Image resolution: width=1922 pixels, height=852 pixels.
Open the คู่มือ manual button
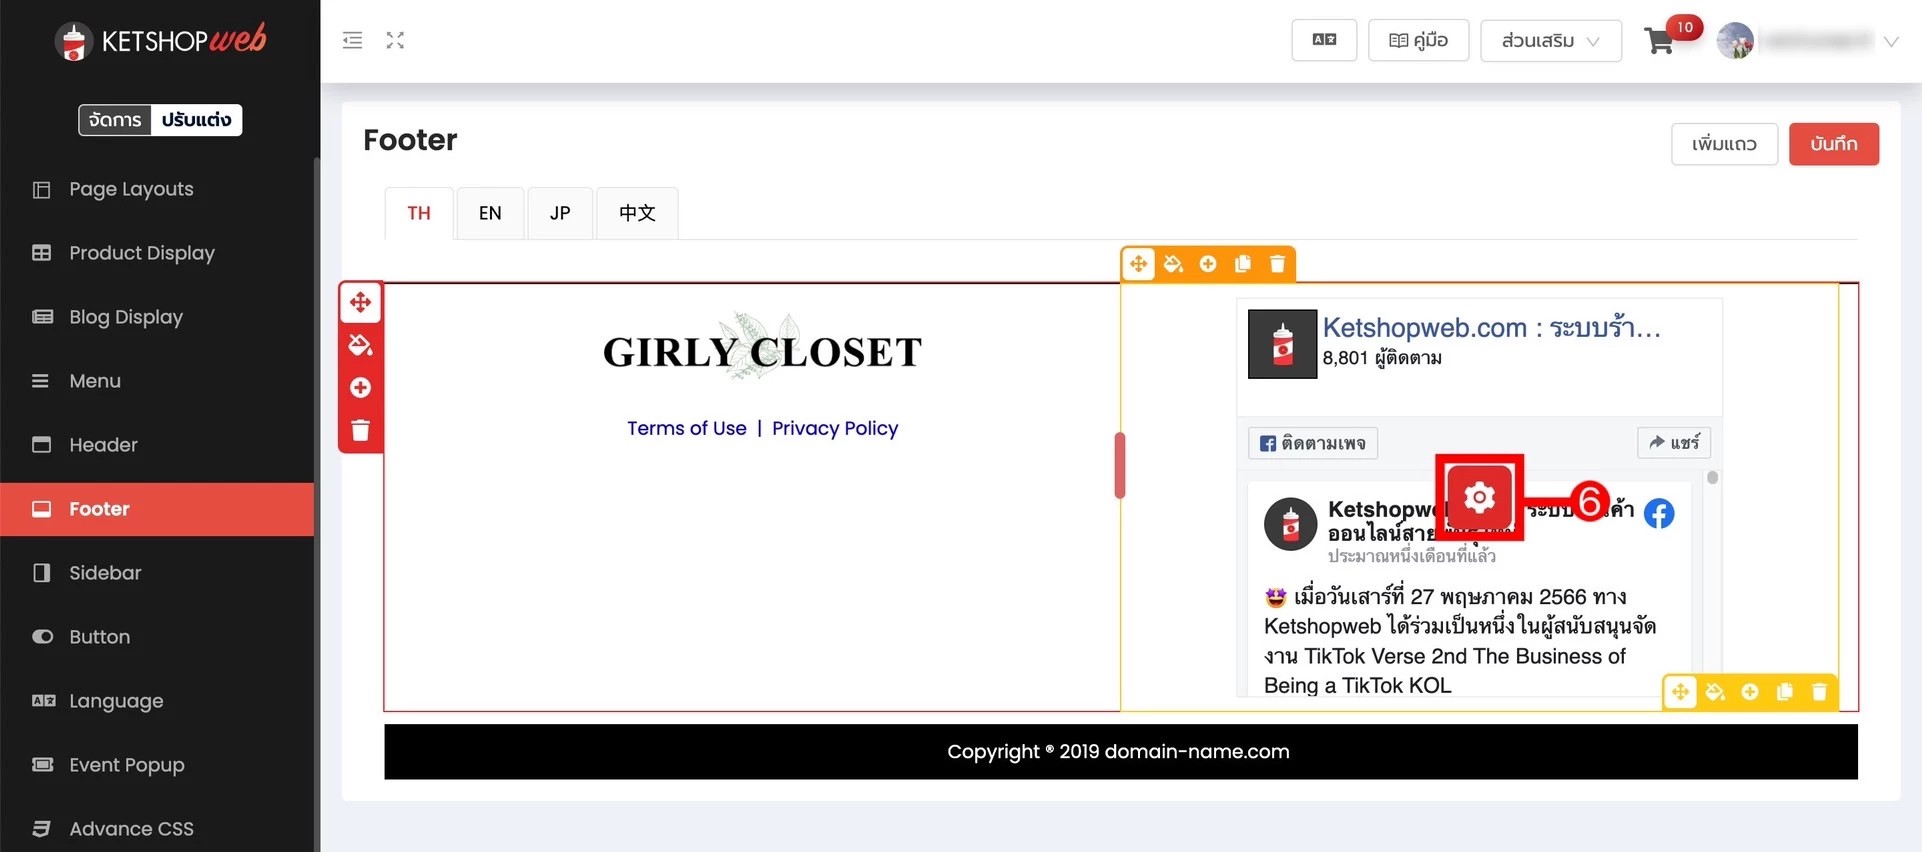(x=1418, y=40)
